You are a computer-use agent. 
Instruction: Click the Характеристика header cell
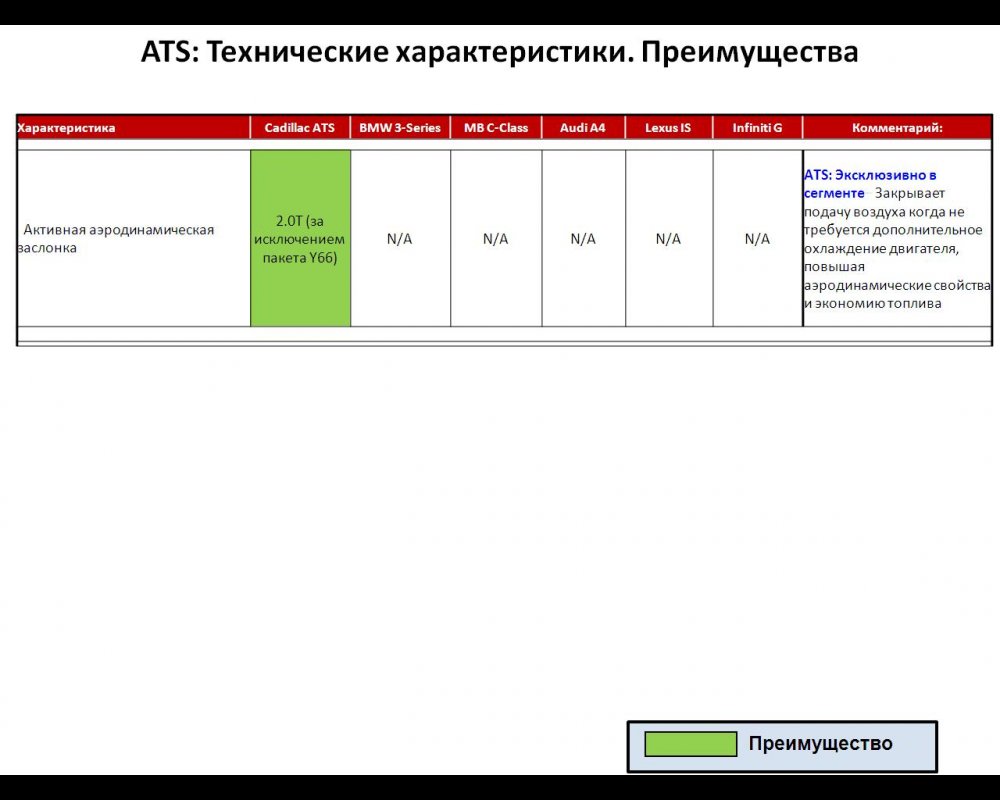click(x=65, y=127)
